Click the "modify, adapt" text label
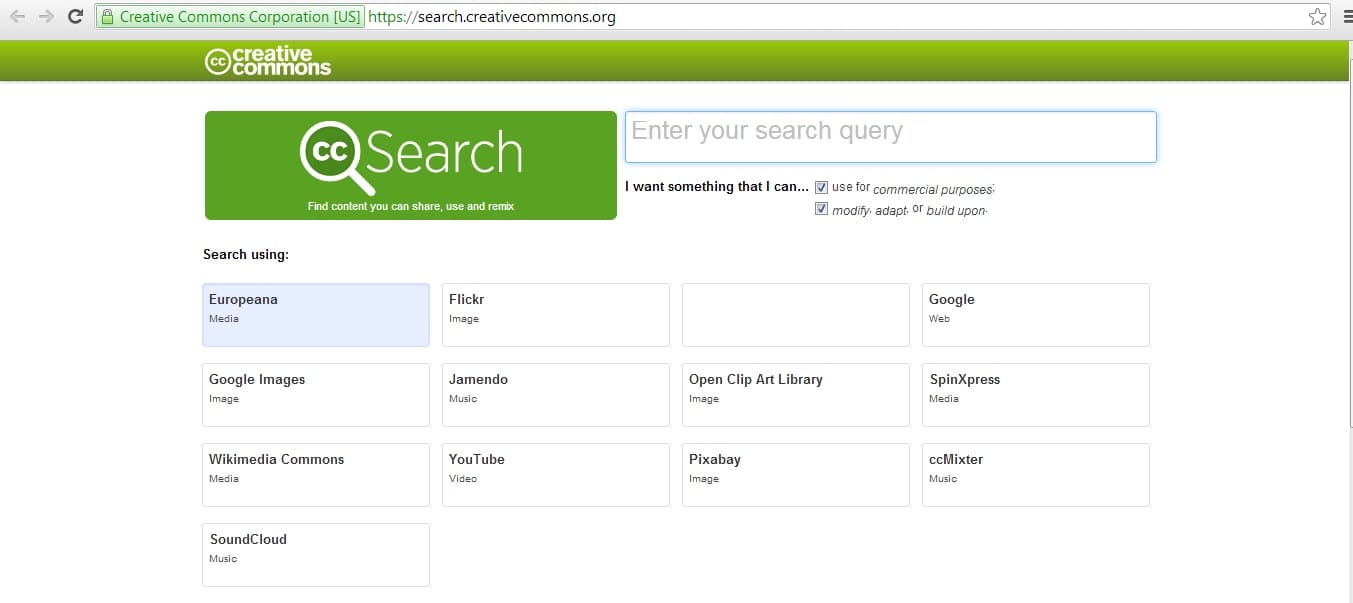The width and height of the screenshot is (1353, 603). pos(870,211)
